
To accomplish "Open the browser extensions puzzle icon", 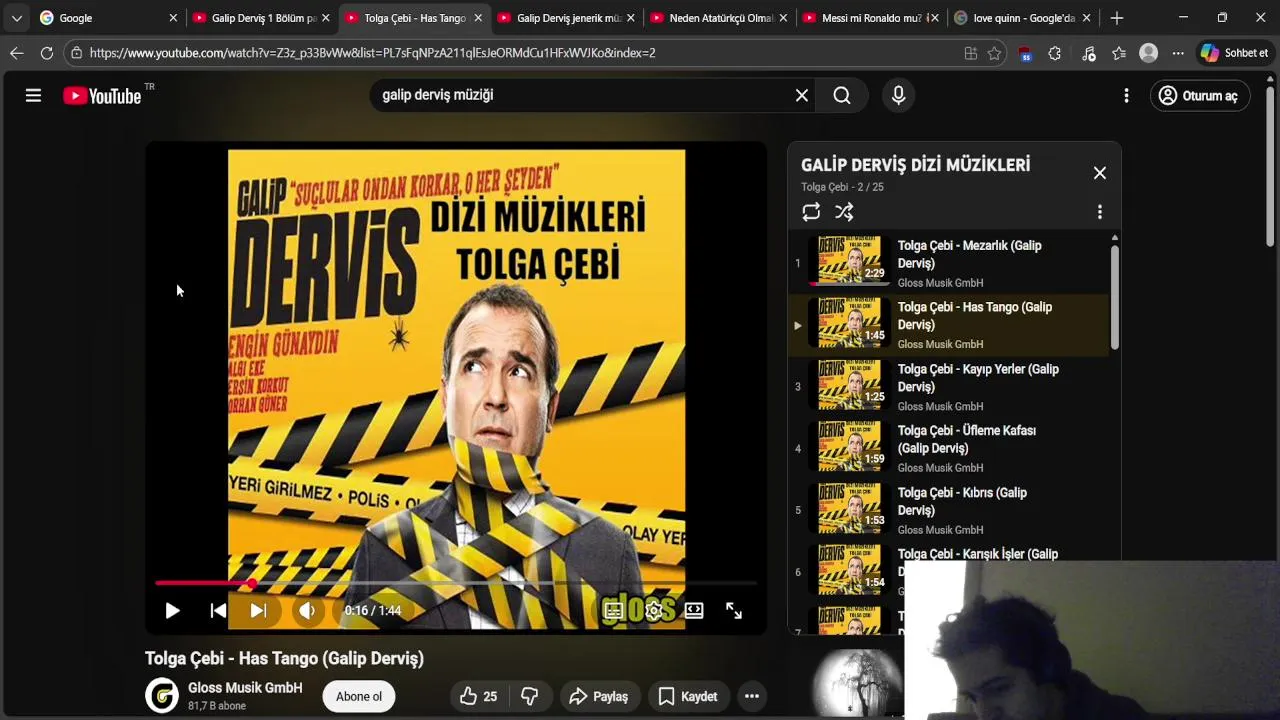I will click(1054, 53).
